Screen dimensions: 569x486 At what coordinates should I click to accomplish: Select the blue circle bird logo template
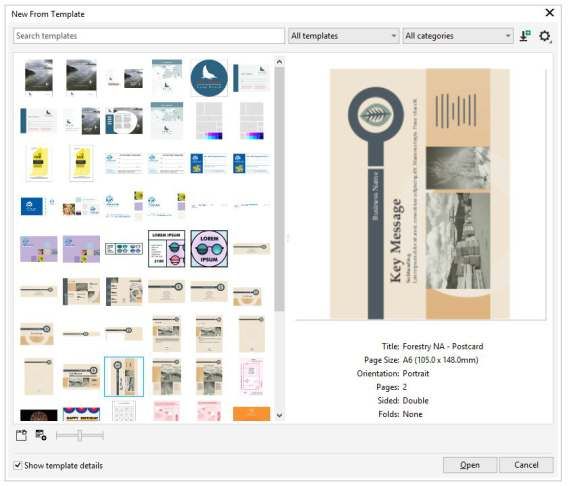(209, 78)
